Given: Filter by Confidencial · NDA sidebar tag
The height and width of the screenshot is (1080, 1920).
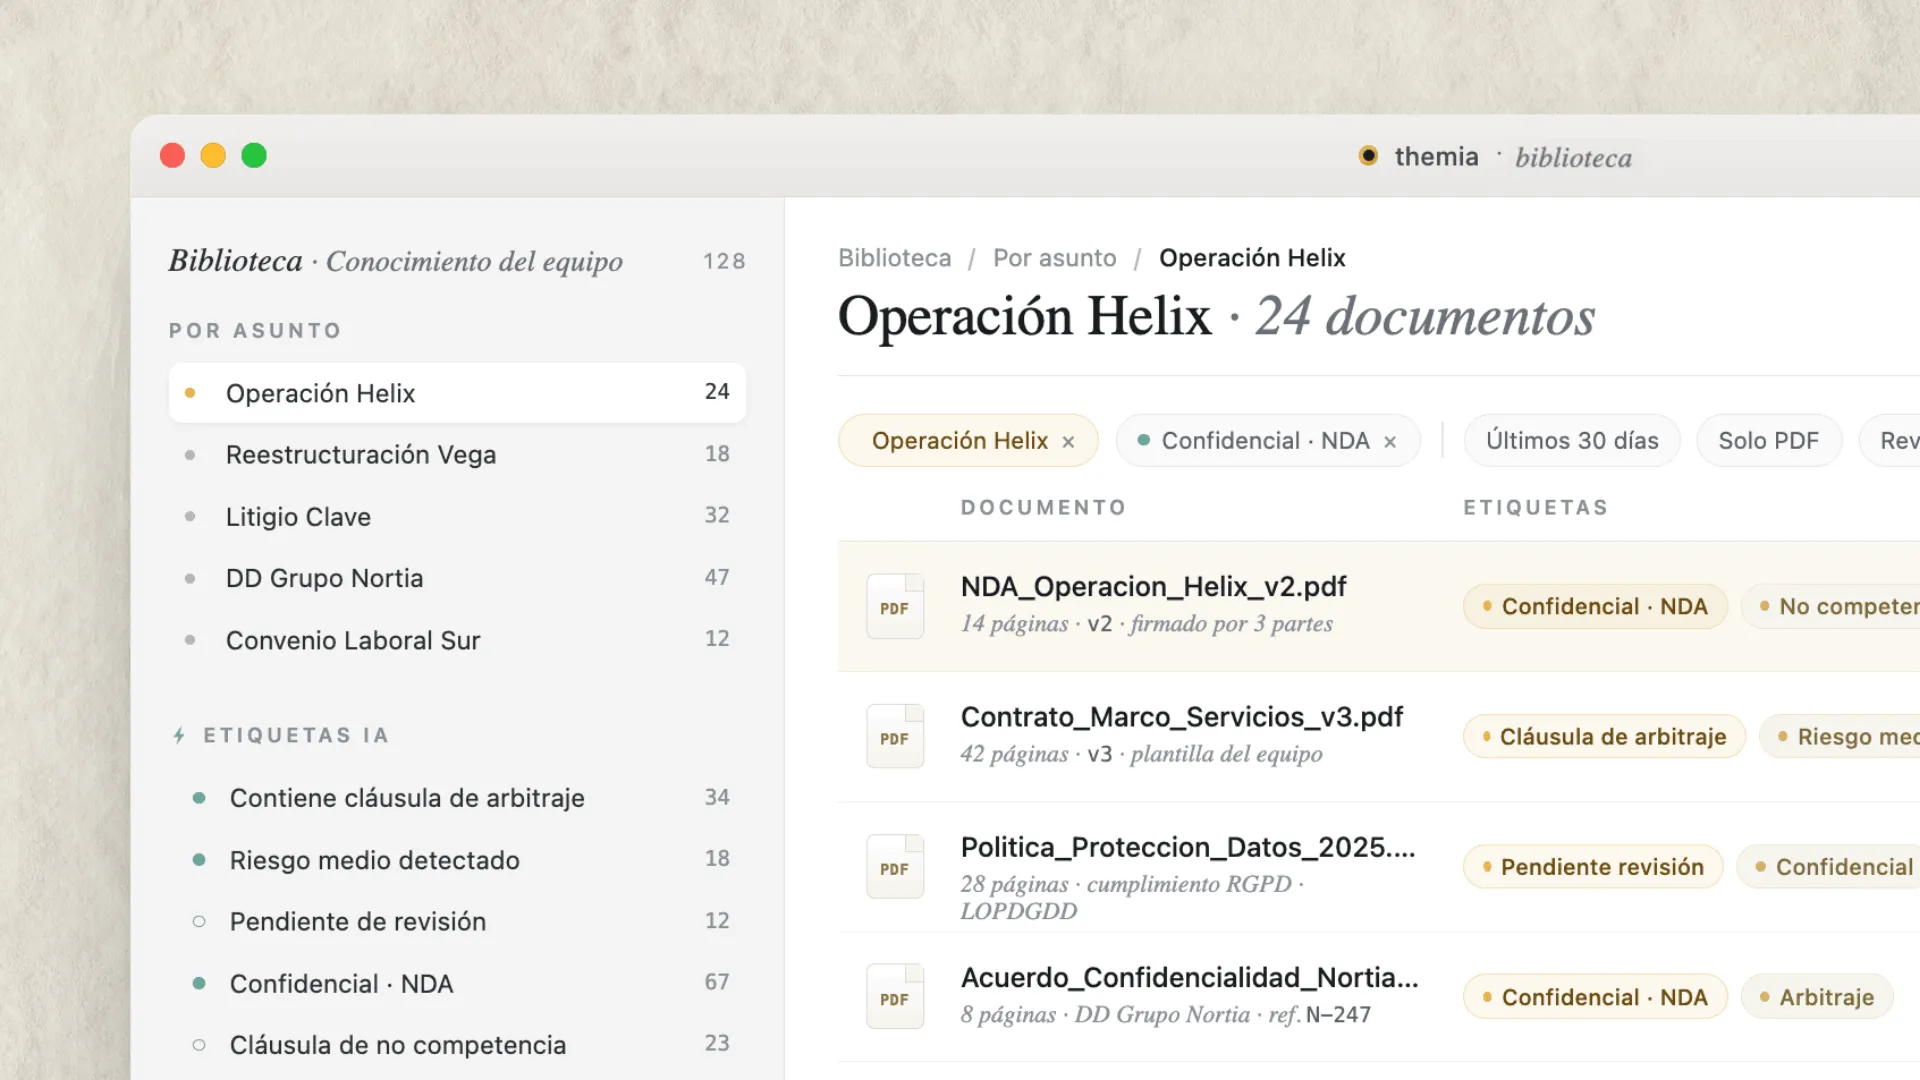Looking at the screenshot, I should click(457, 983).
